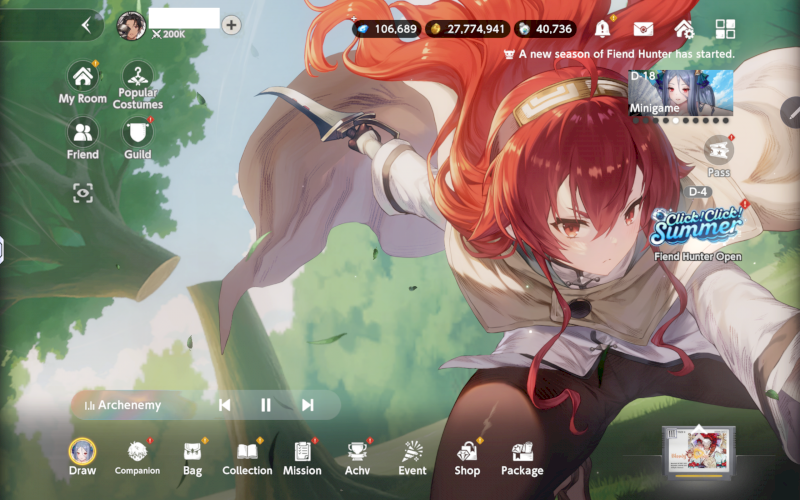Collapse the top-left back arrow panel
This screenshot has height=500, width=800.
click(86, 25)
